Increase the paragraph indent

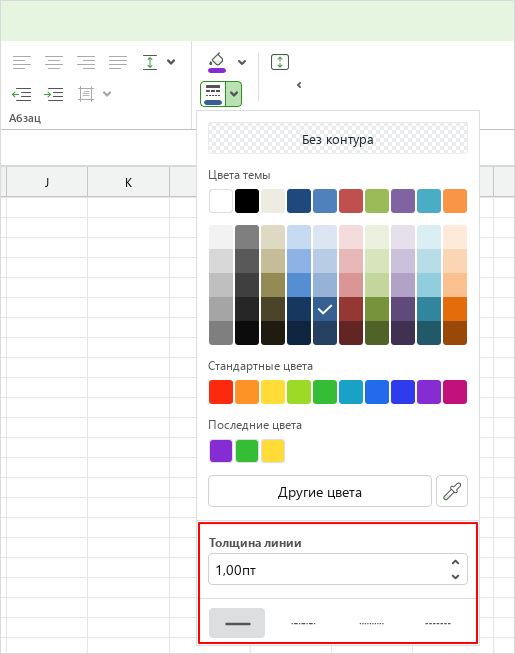coord(54,94)
